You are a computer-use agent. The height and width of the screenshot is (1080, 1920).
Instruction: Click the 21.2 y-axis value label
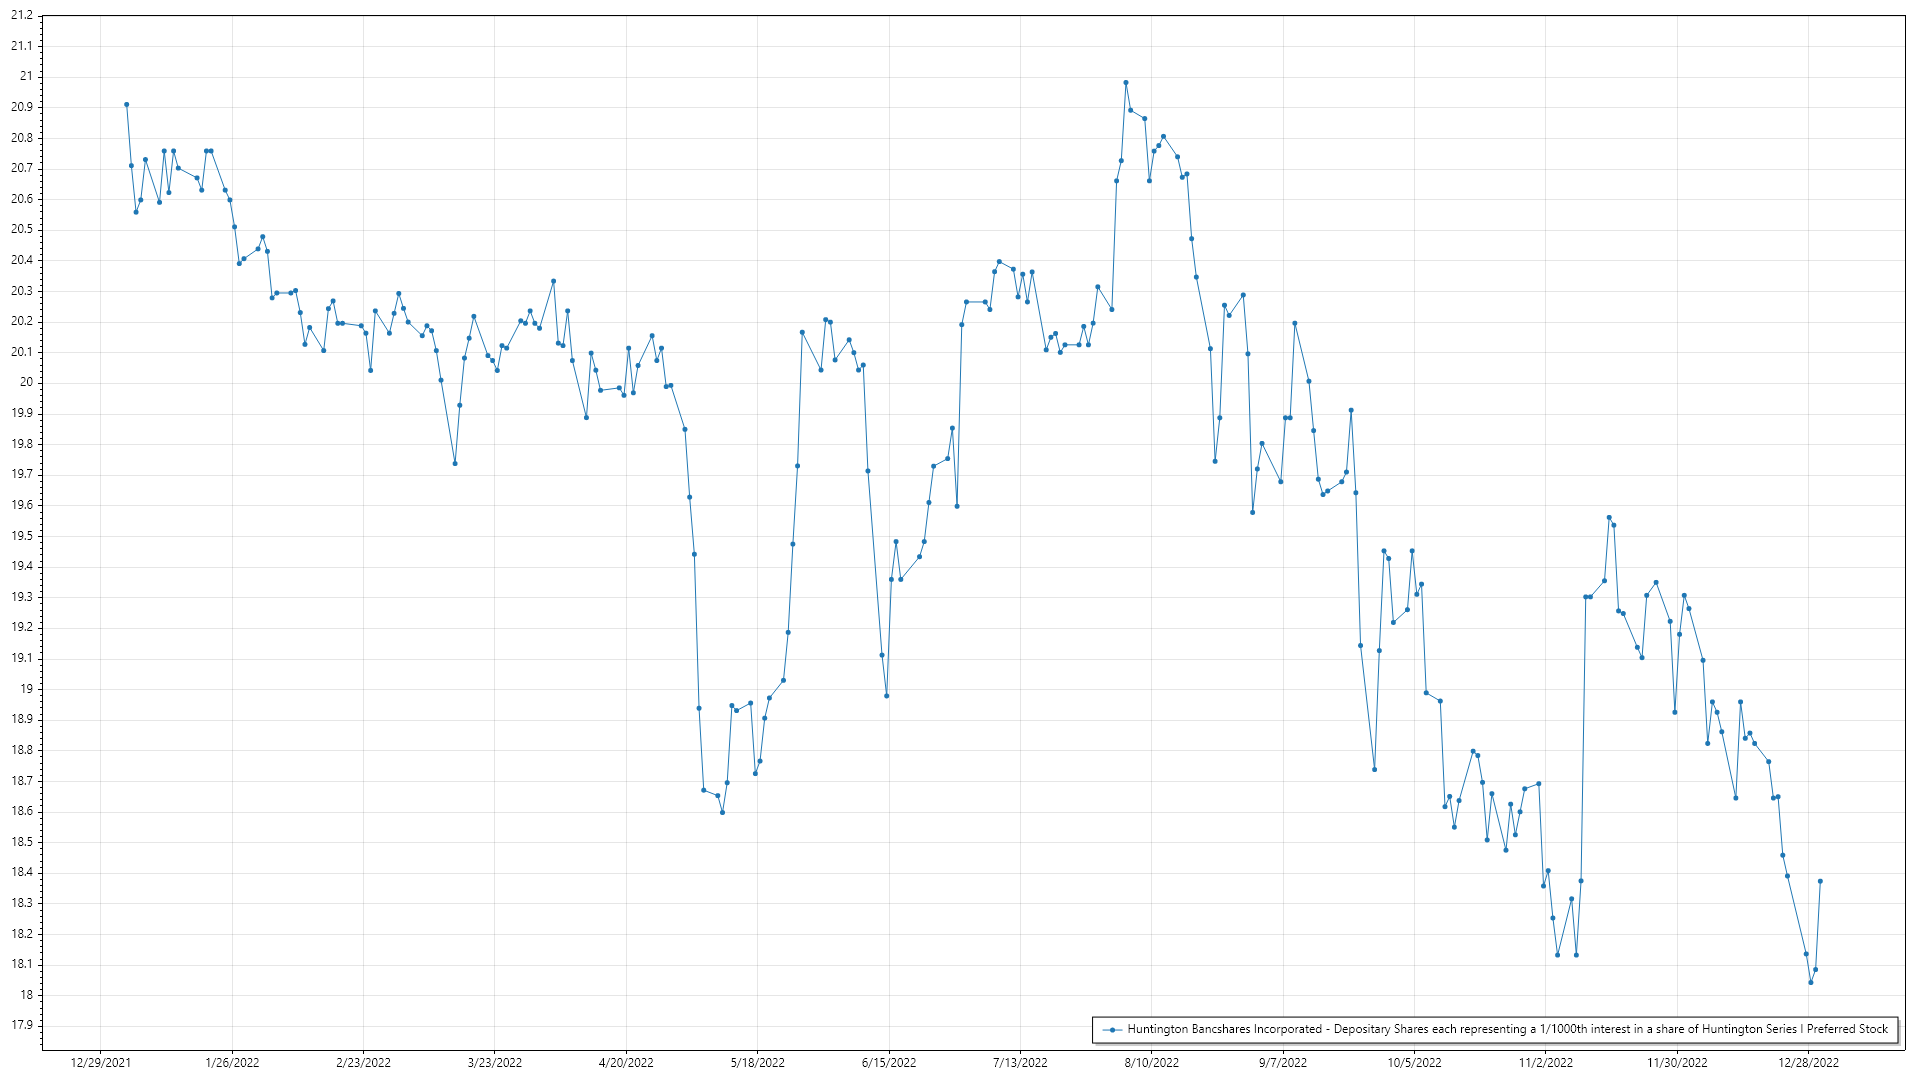point(21,16)
